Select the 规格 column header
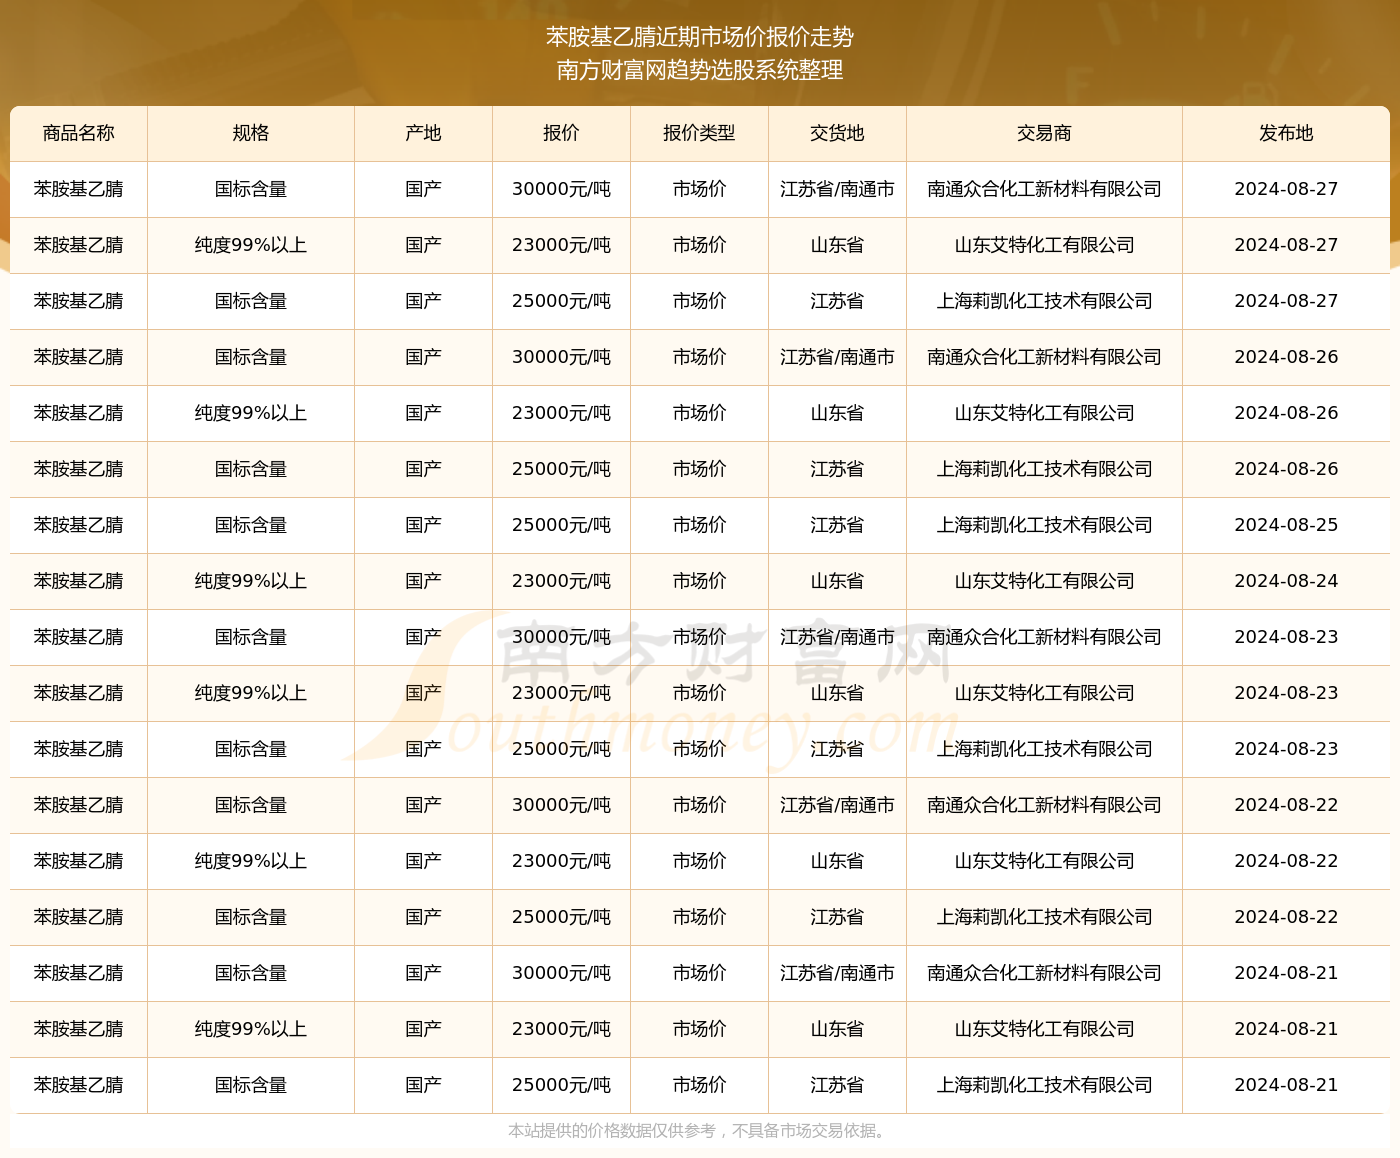This screenshot has width=1400, height=1158. click(250, 133)
